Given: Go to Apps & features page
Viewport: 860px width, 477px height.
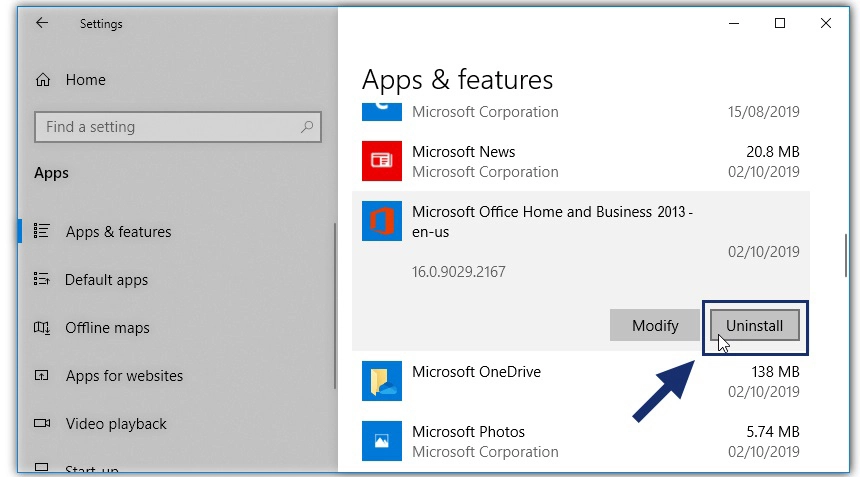Looking at the screenshot, I should click(x=118, y=232).
